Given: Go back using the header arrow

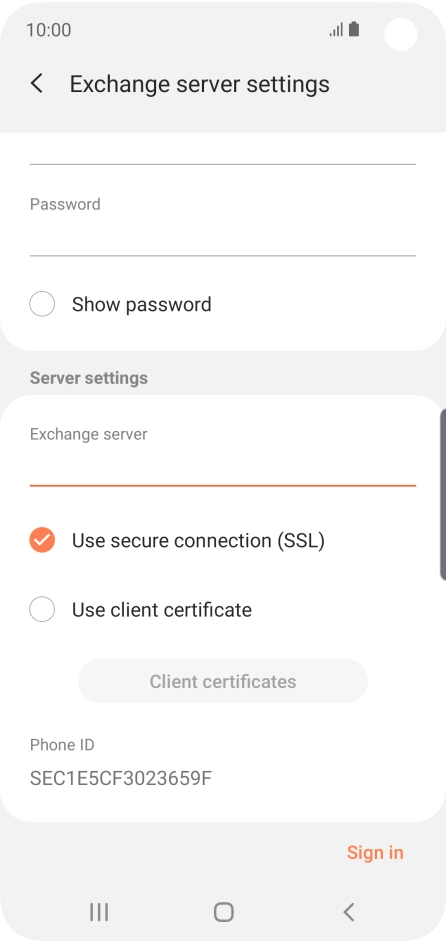Looking at the screenshot, I should 37,83.
